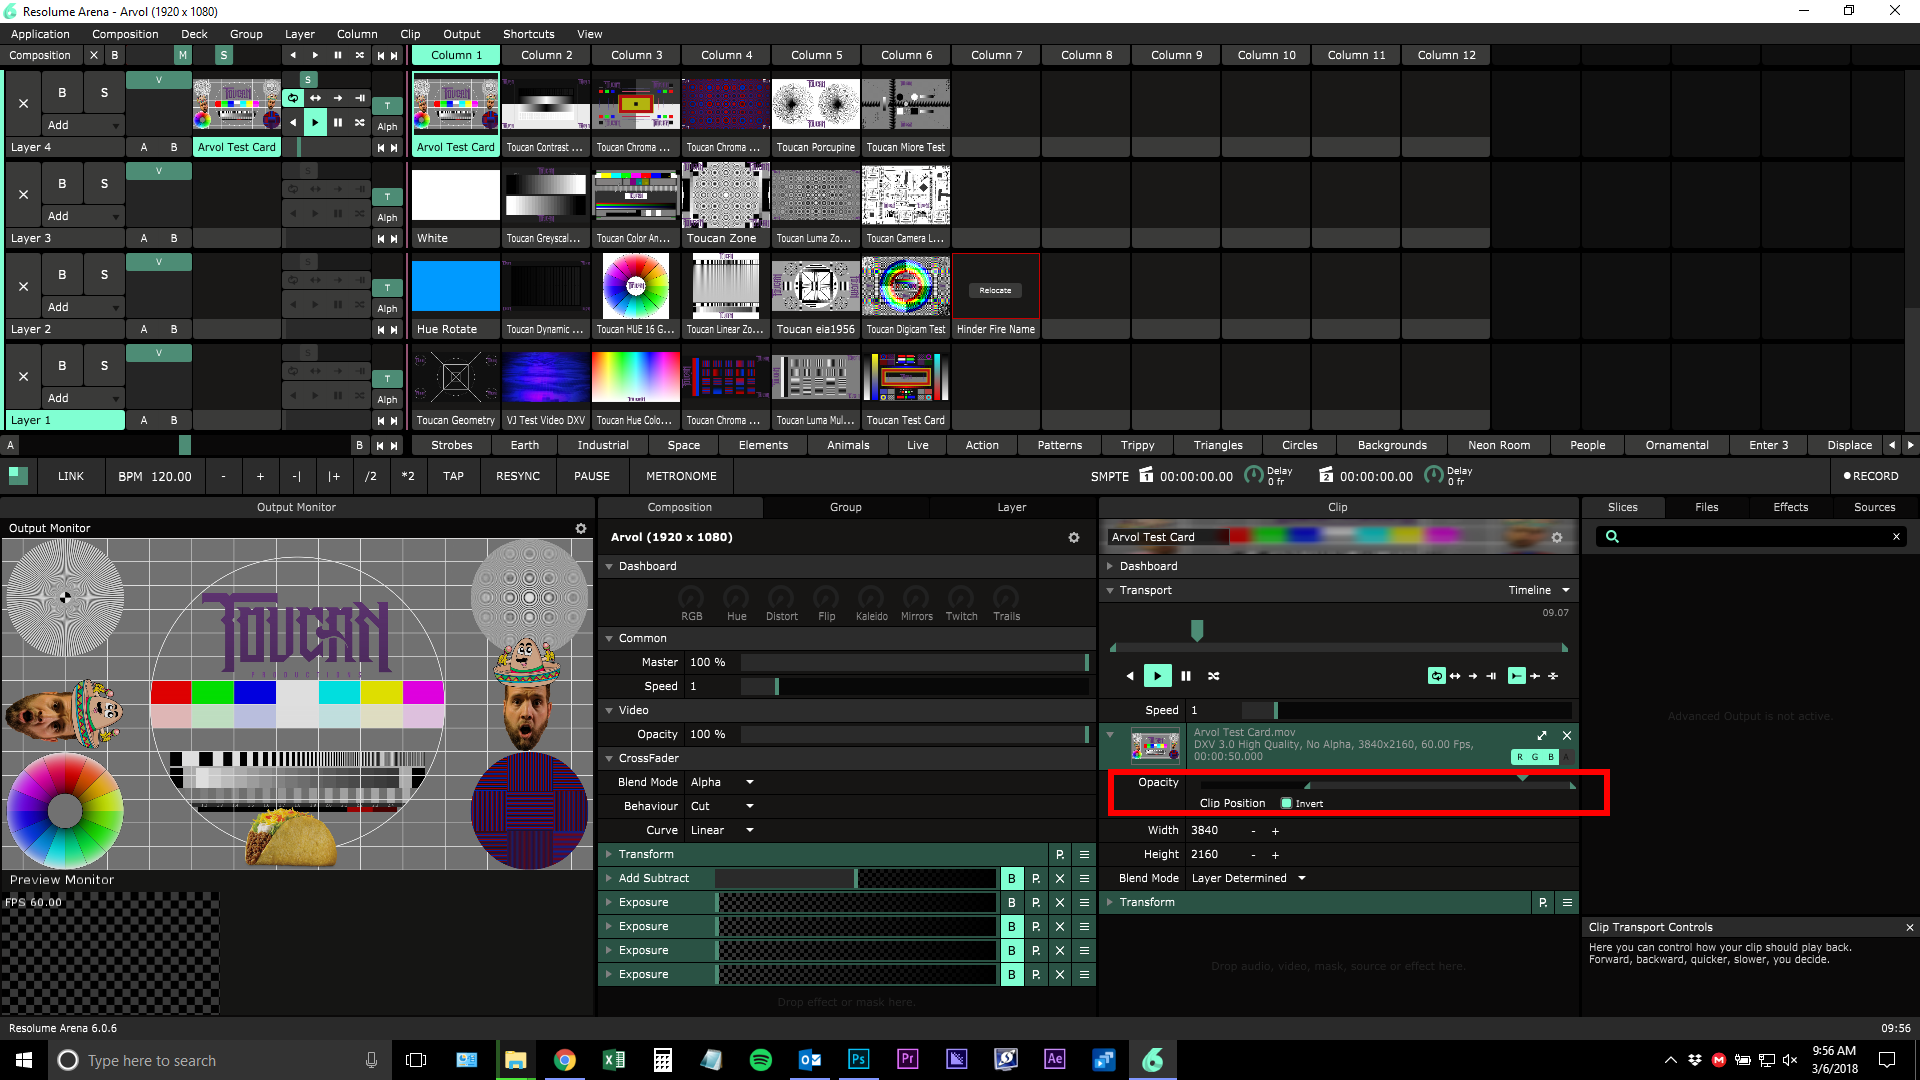Expand the clip Dashboard section
Image resolution: width=1920 pixels, height=1080 pixels.
click(x=1110, y=566)
